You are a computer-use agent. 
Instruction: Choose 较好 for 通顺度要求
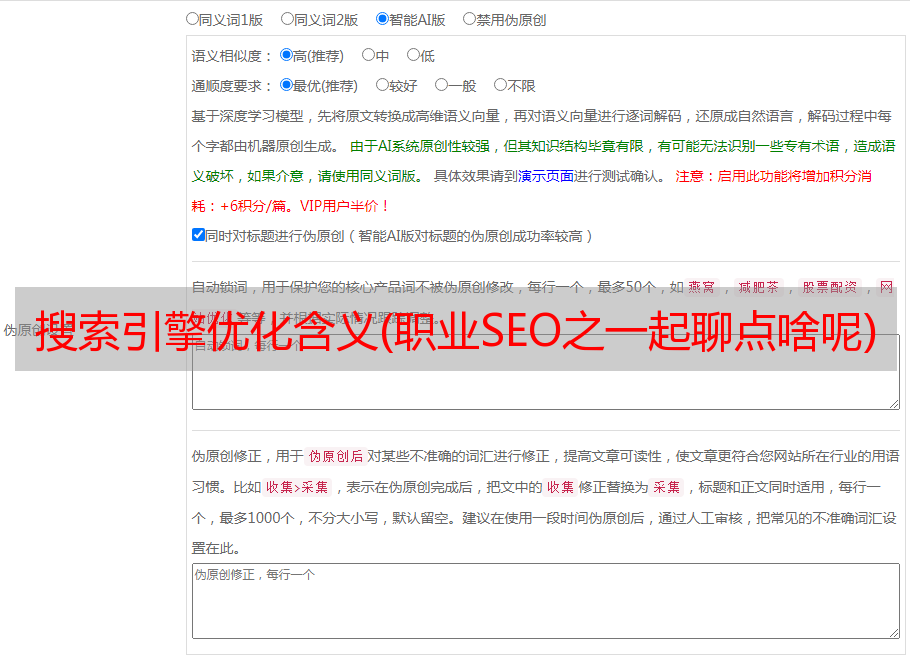point(382,85)
